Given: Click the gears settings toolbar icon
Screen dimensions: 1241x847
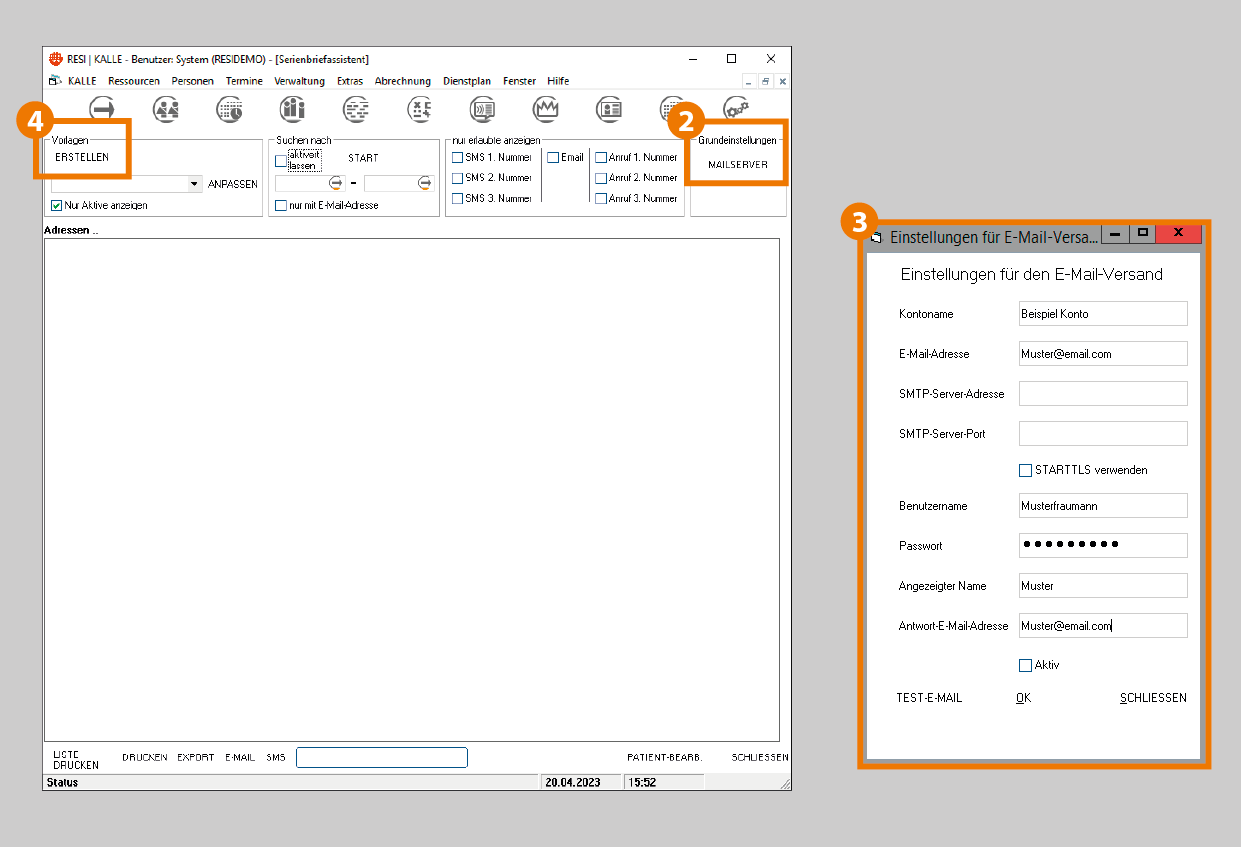Looking at the screenshot, I should (736, 108).
